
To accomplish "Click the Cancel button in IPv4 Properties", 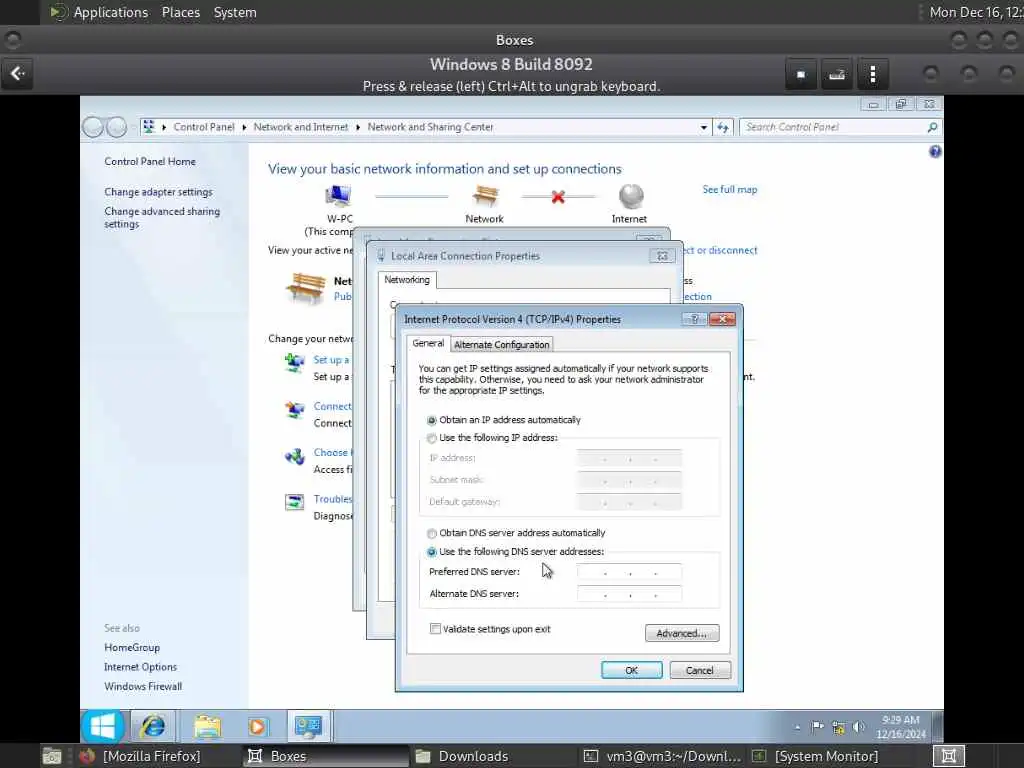I will [699, 670].
